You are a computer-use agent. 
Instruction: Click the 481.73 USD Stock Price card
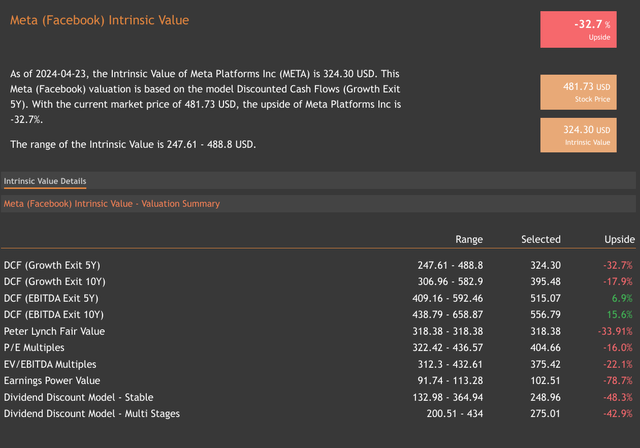(578, 92)
